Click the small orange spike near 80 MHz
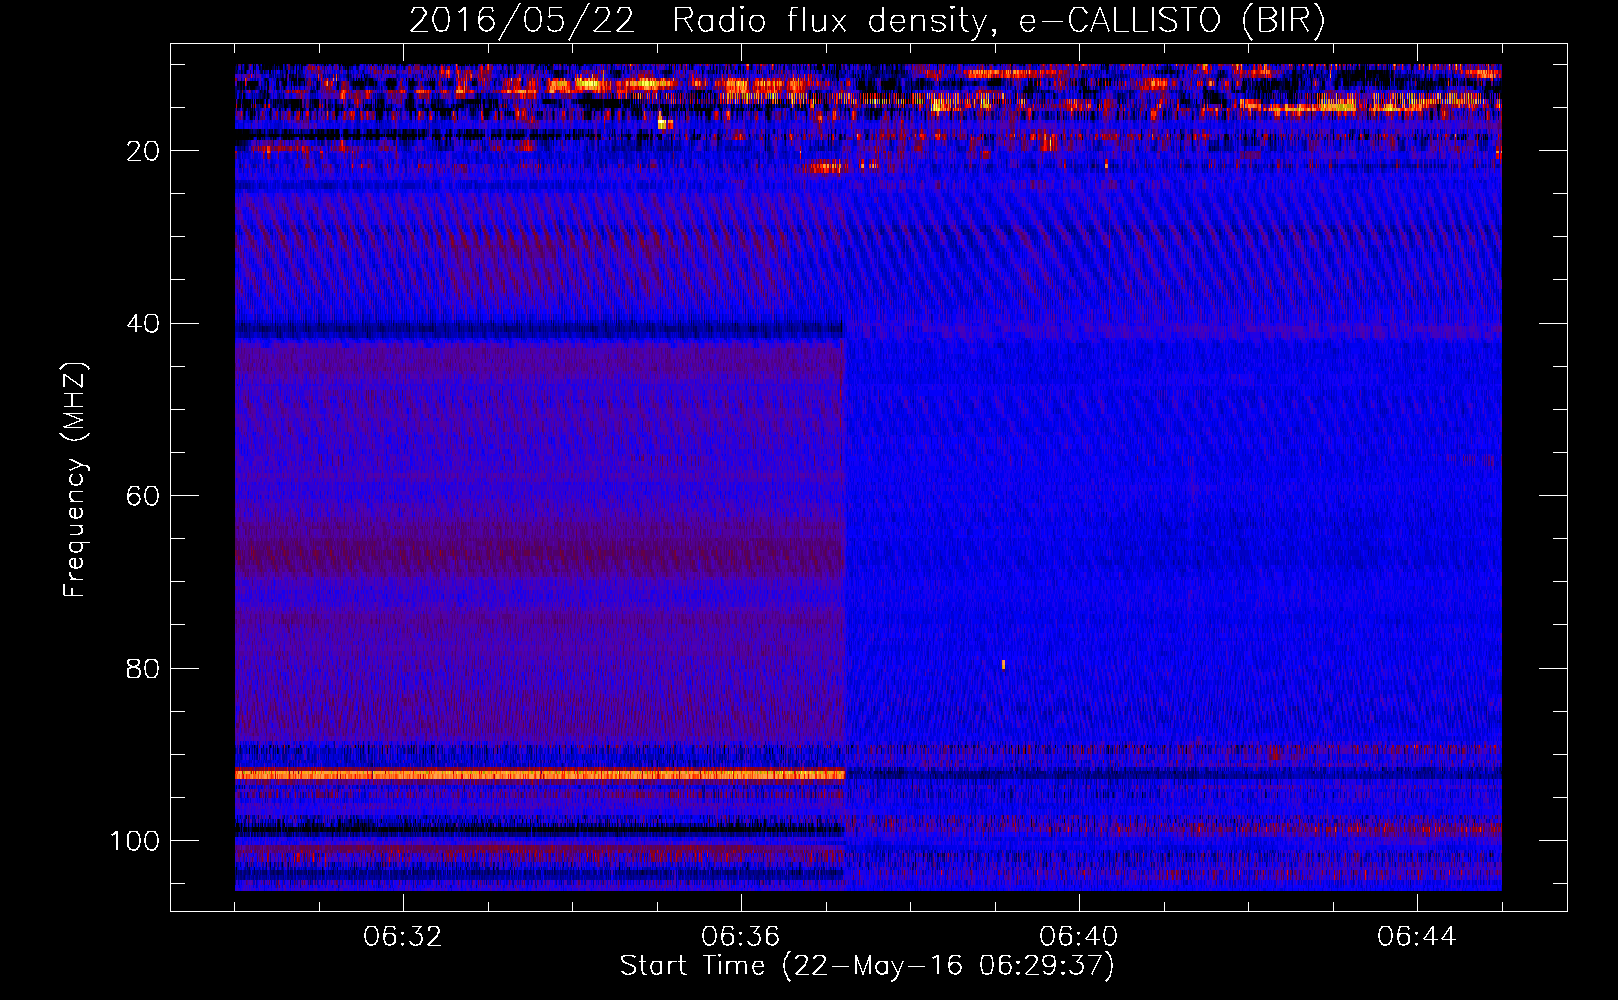This screenshot has width=1618, height=1000. coord(1003,664)
